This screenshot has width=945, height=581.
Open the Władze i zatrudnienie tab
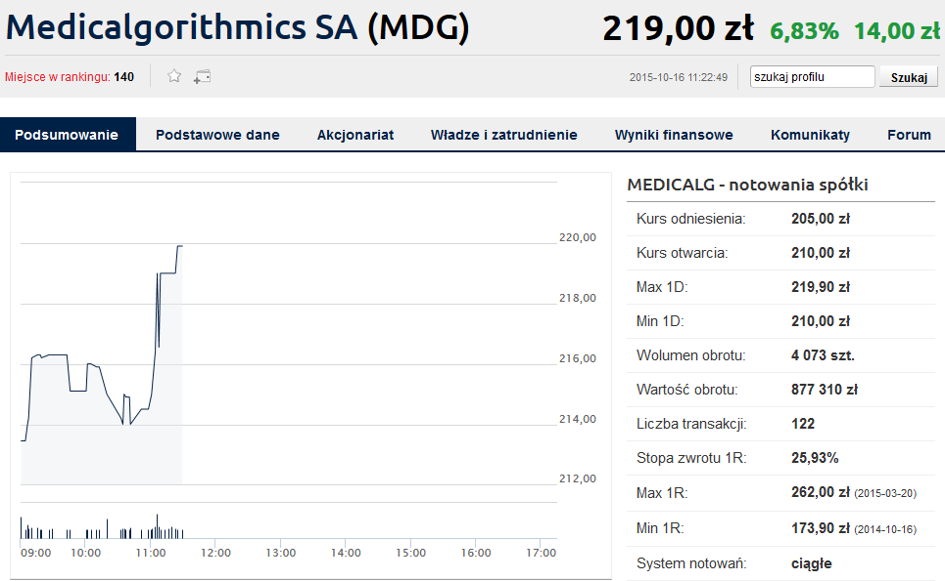coord(504,134)
